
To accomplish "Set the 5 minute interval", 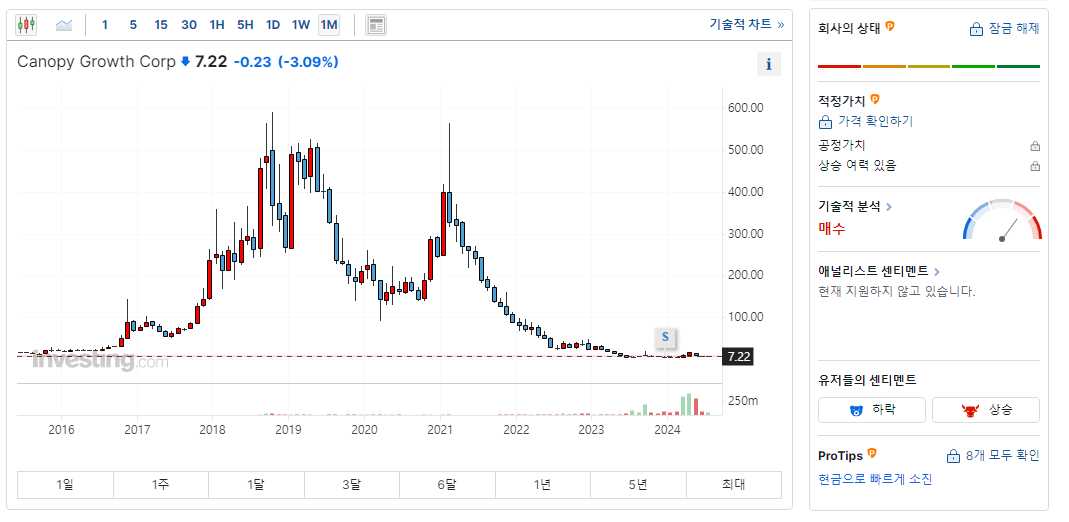I will (133, 25).
